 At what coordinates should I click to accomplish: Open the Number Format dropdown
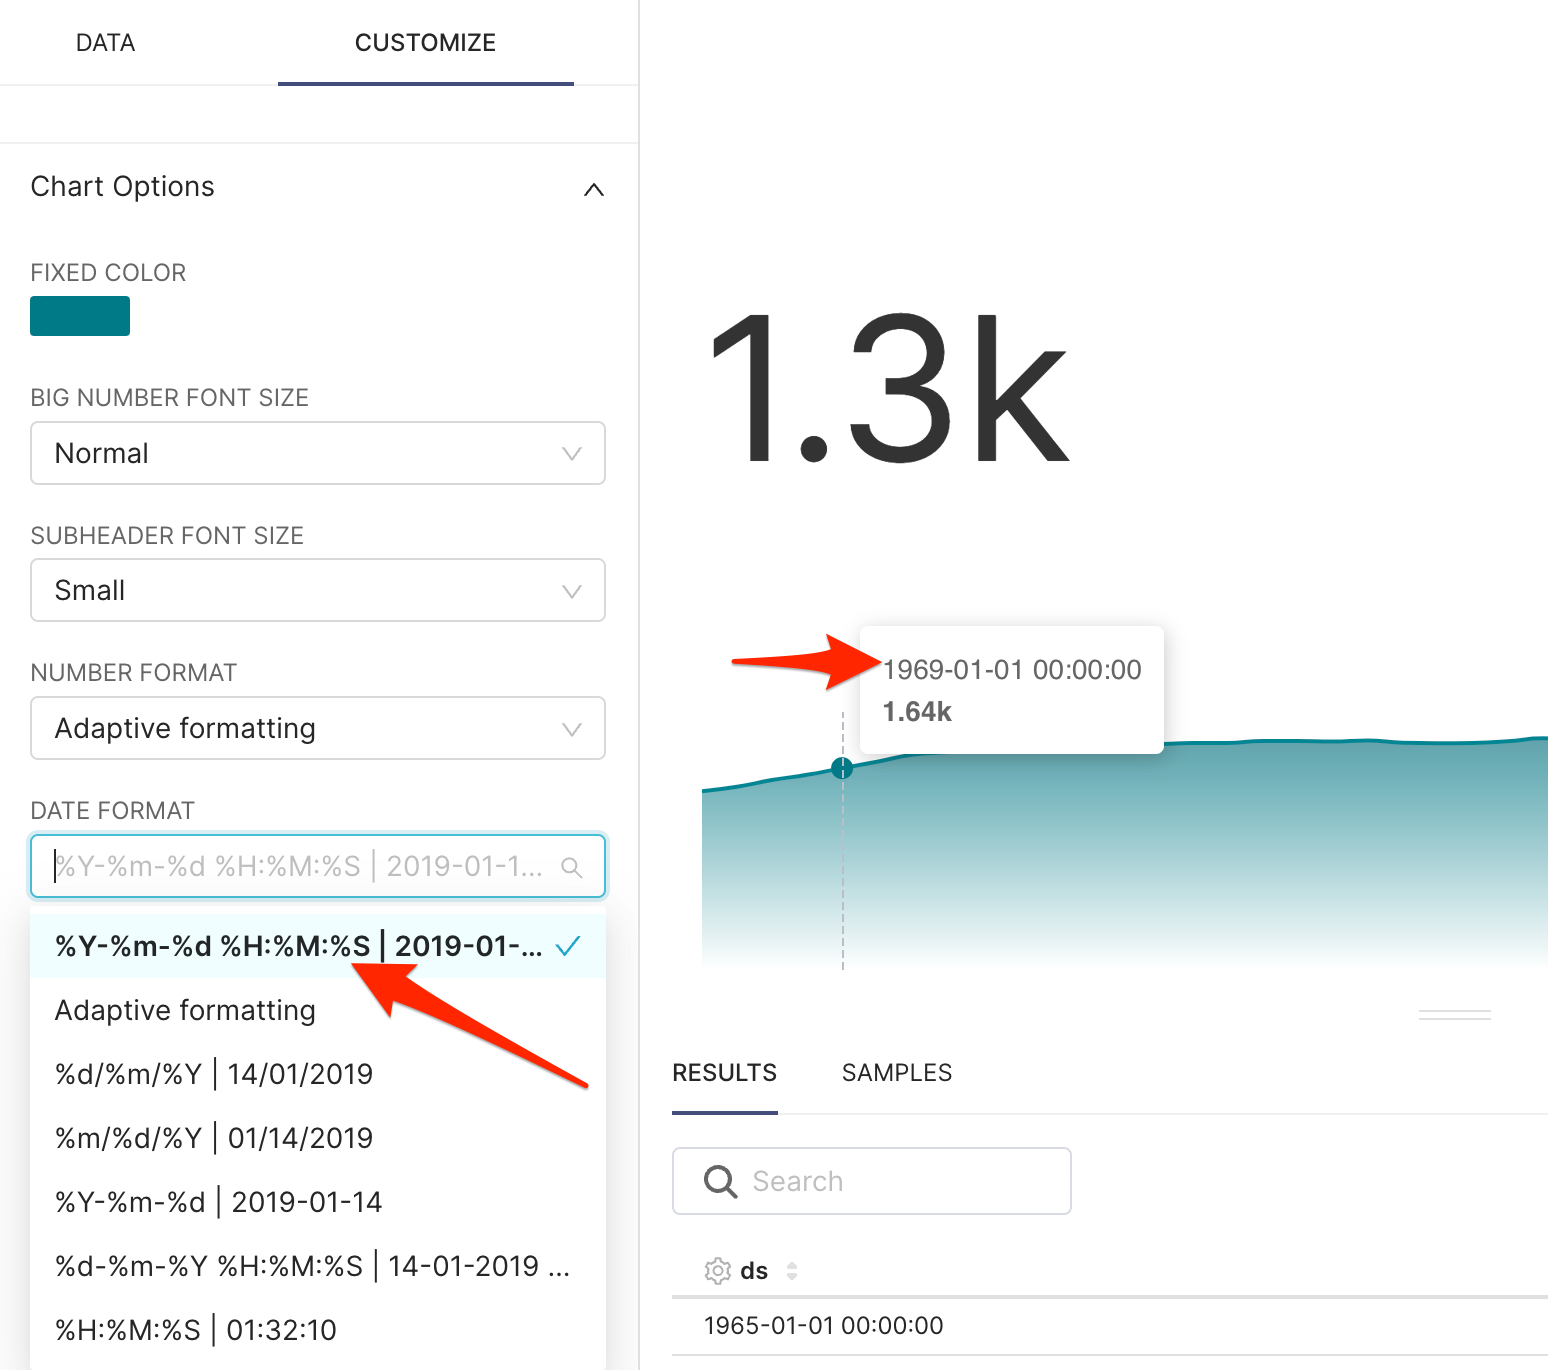318,728
